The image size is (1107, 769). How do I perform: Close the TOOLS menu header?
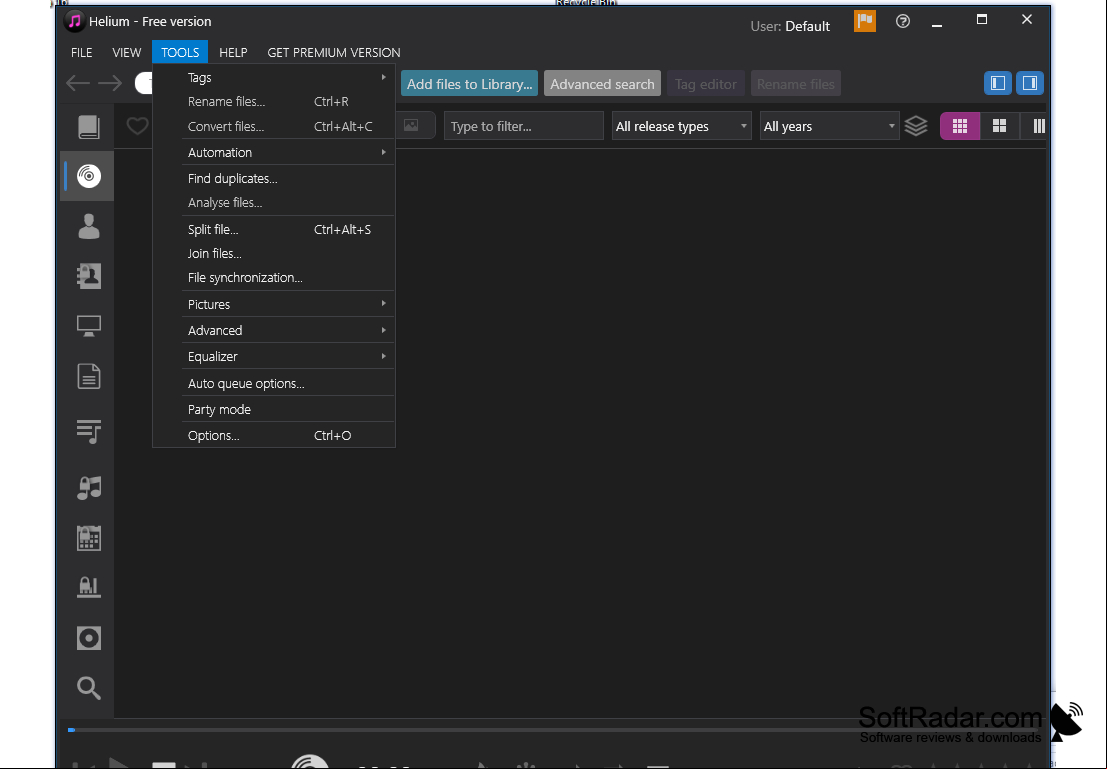pos(180,52)
